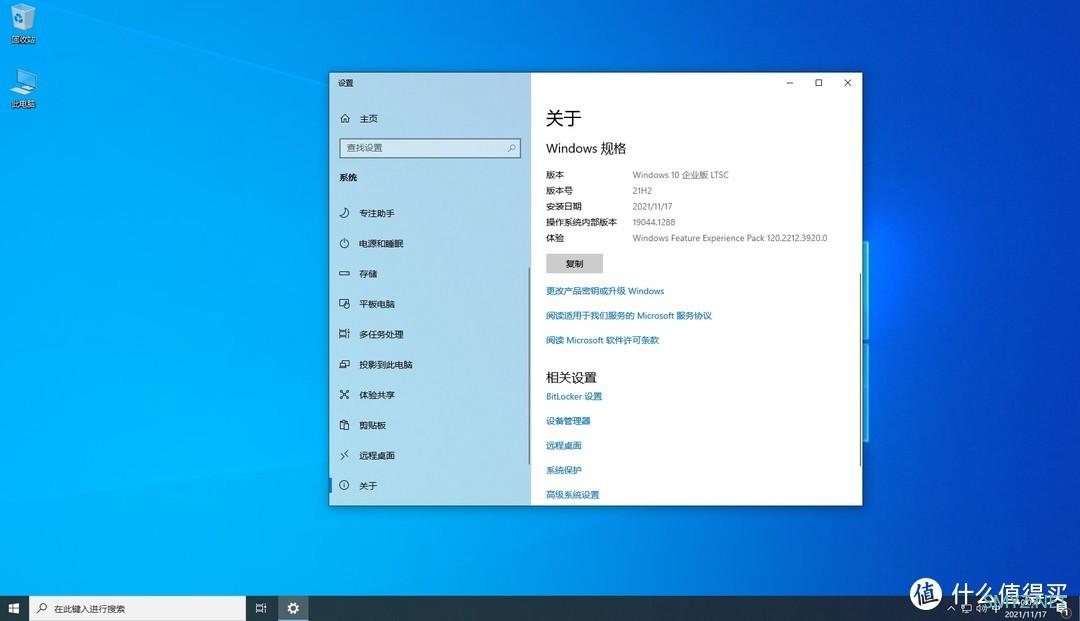Click the Windows 规格 heading

coord(586,149)
